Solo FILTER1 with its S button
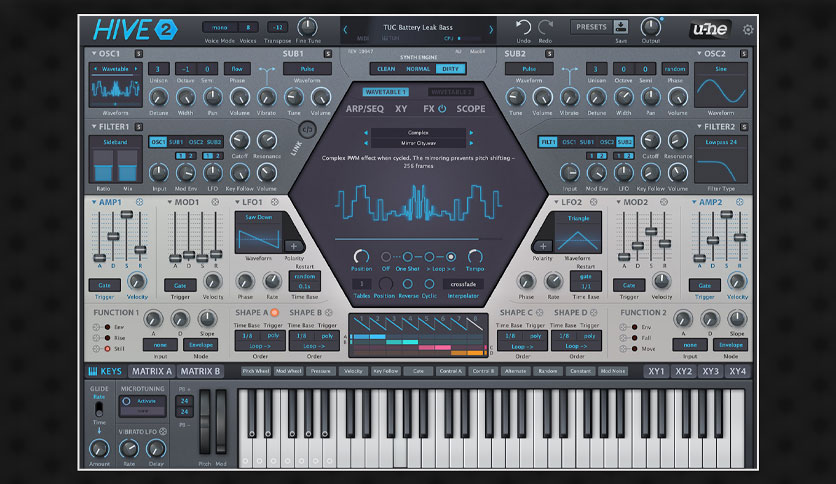836x484 pixels. 139,127
